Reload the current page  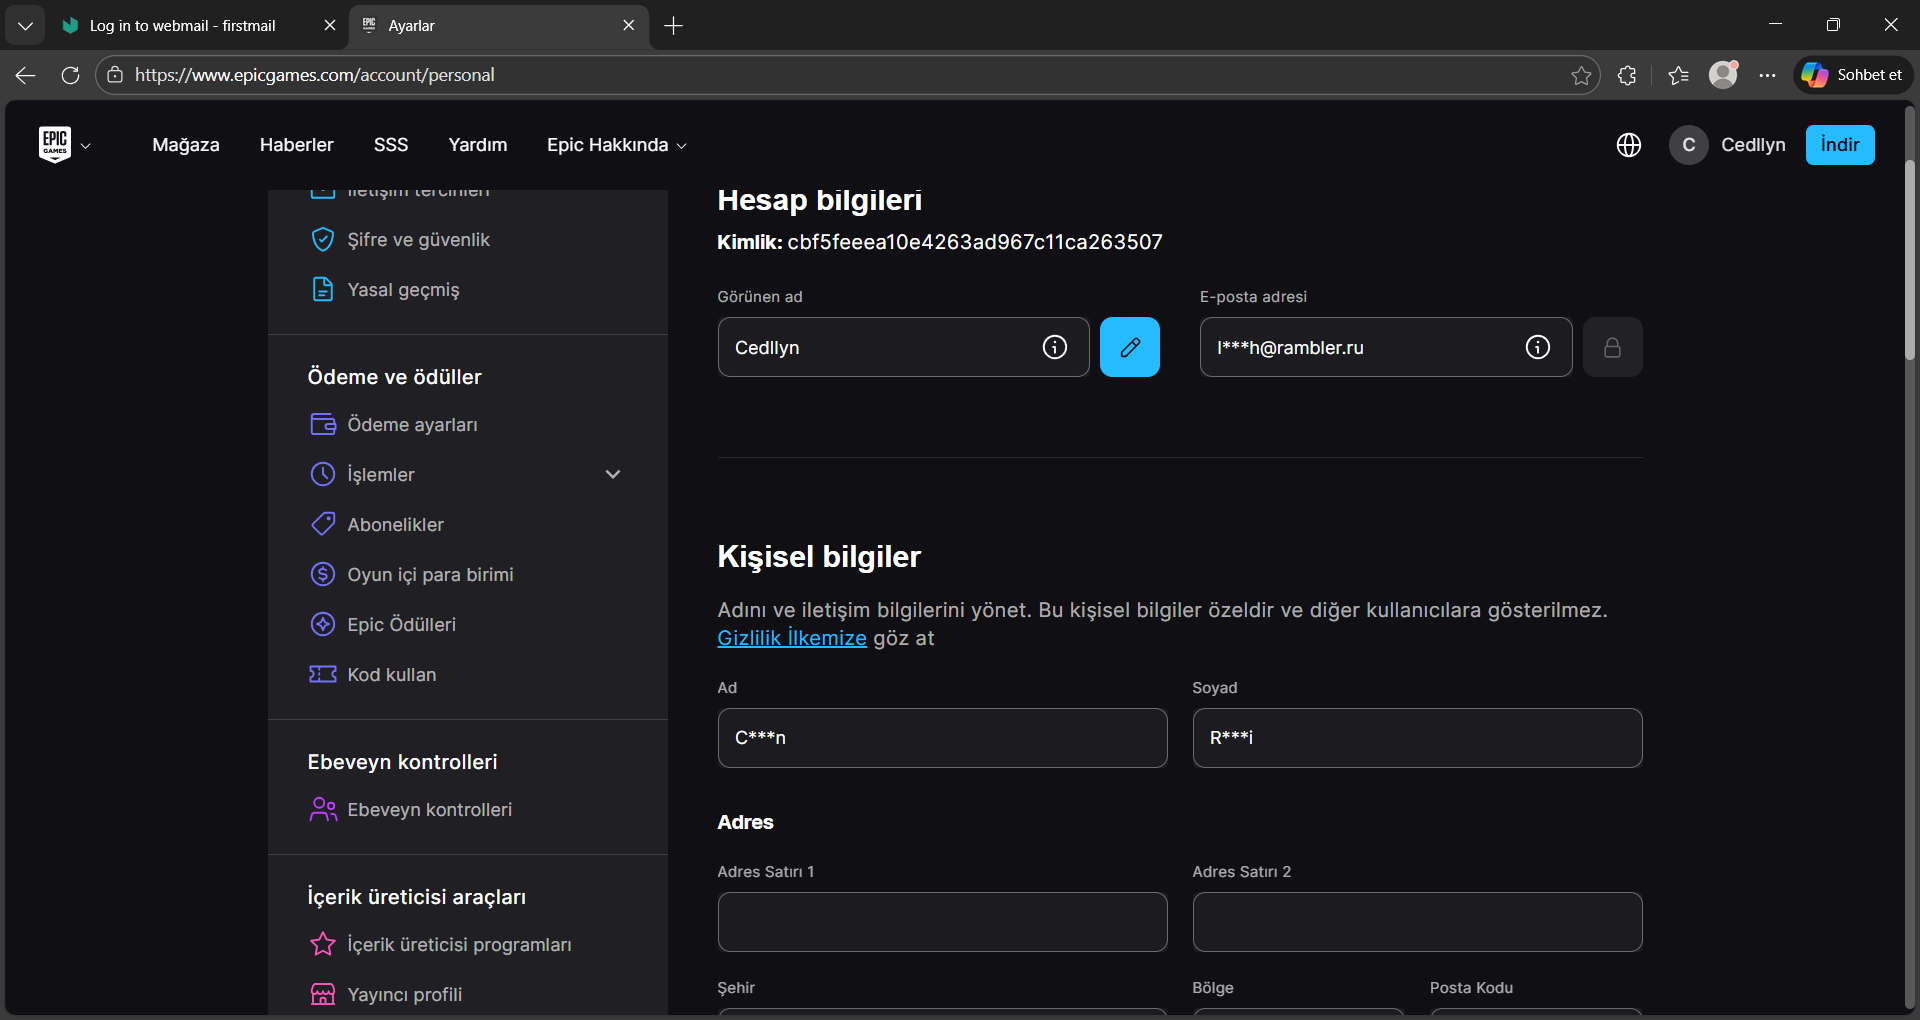70,75
